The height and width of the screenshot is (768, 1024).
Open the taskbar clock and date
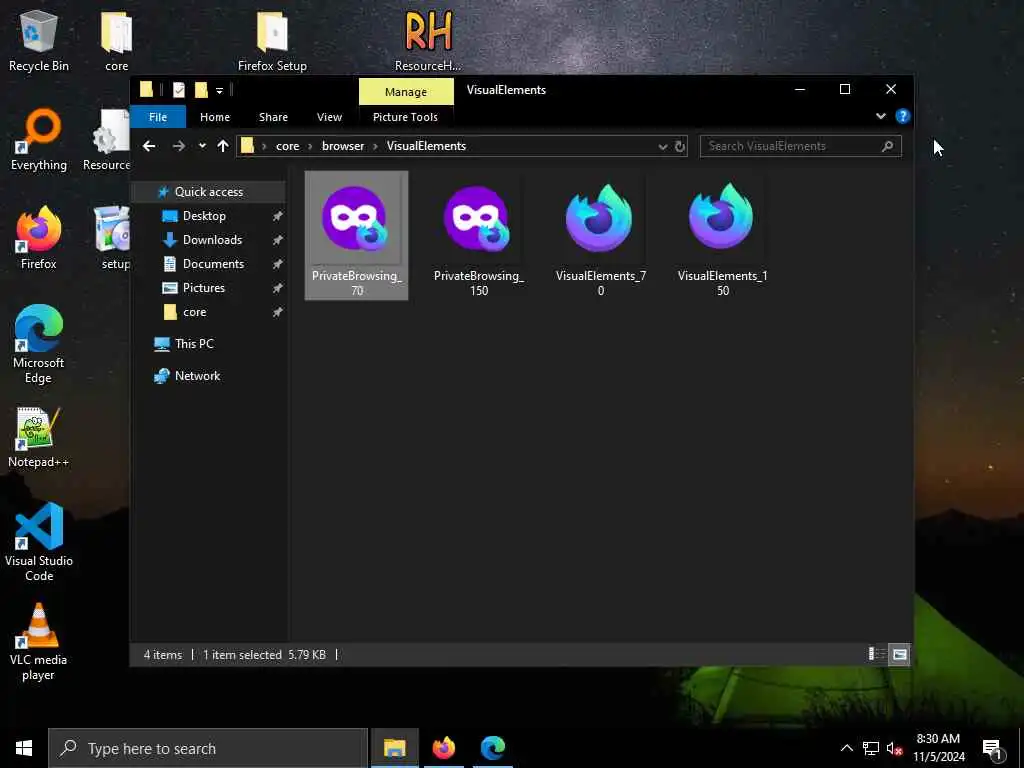coord(938,748)
